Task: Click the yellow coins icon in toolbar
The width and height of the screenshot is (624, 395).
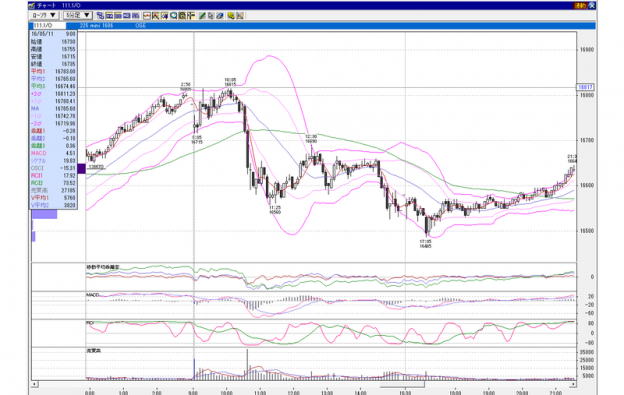Action: tap(231, 16)
